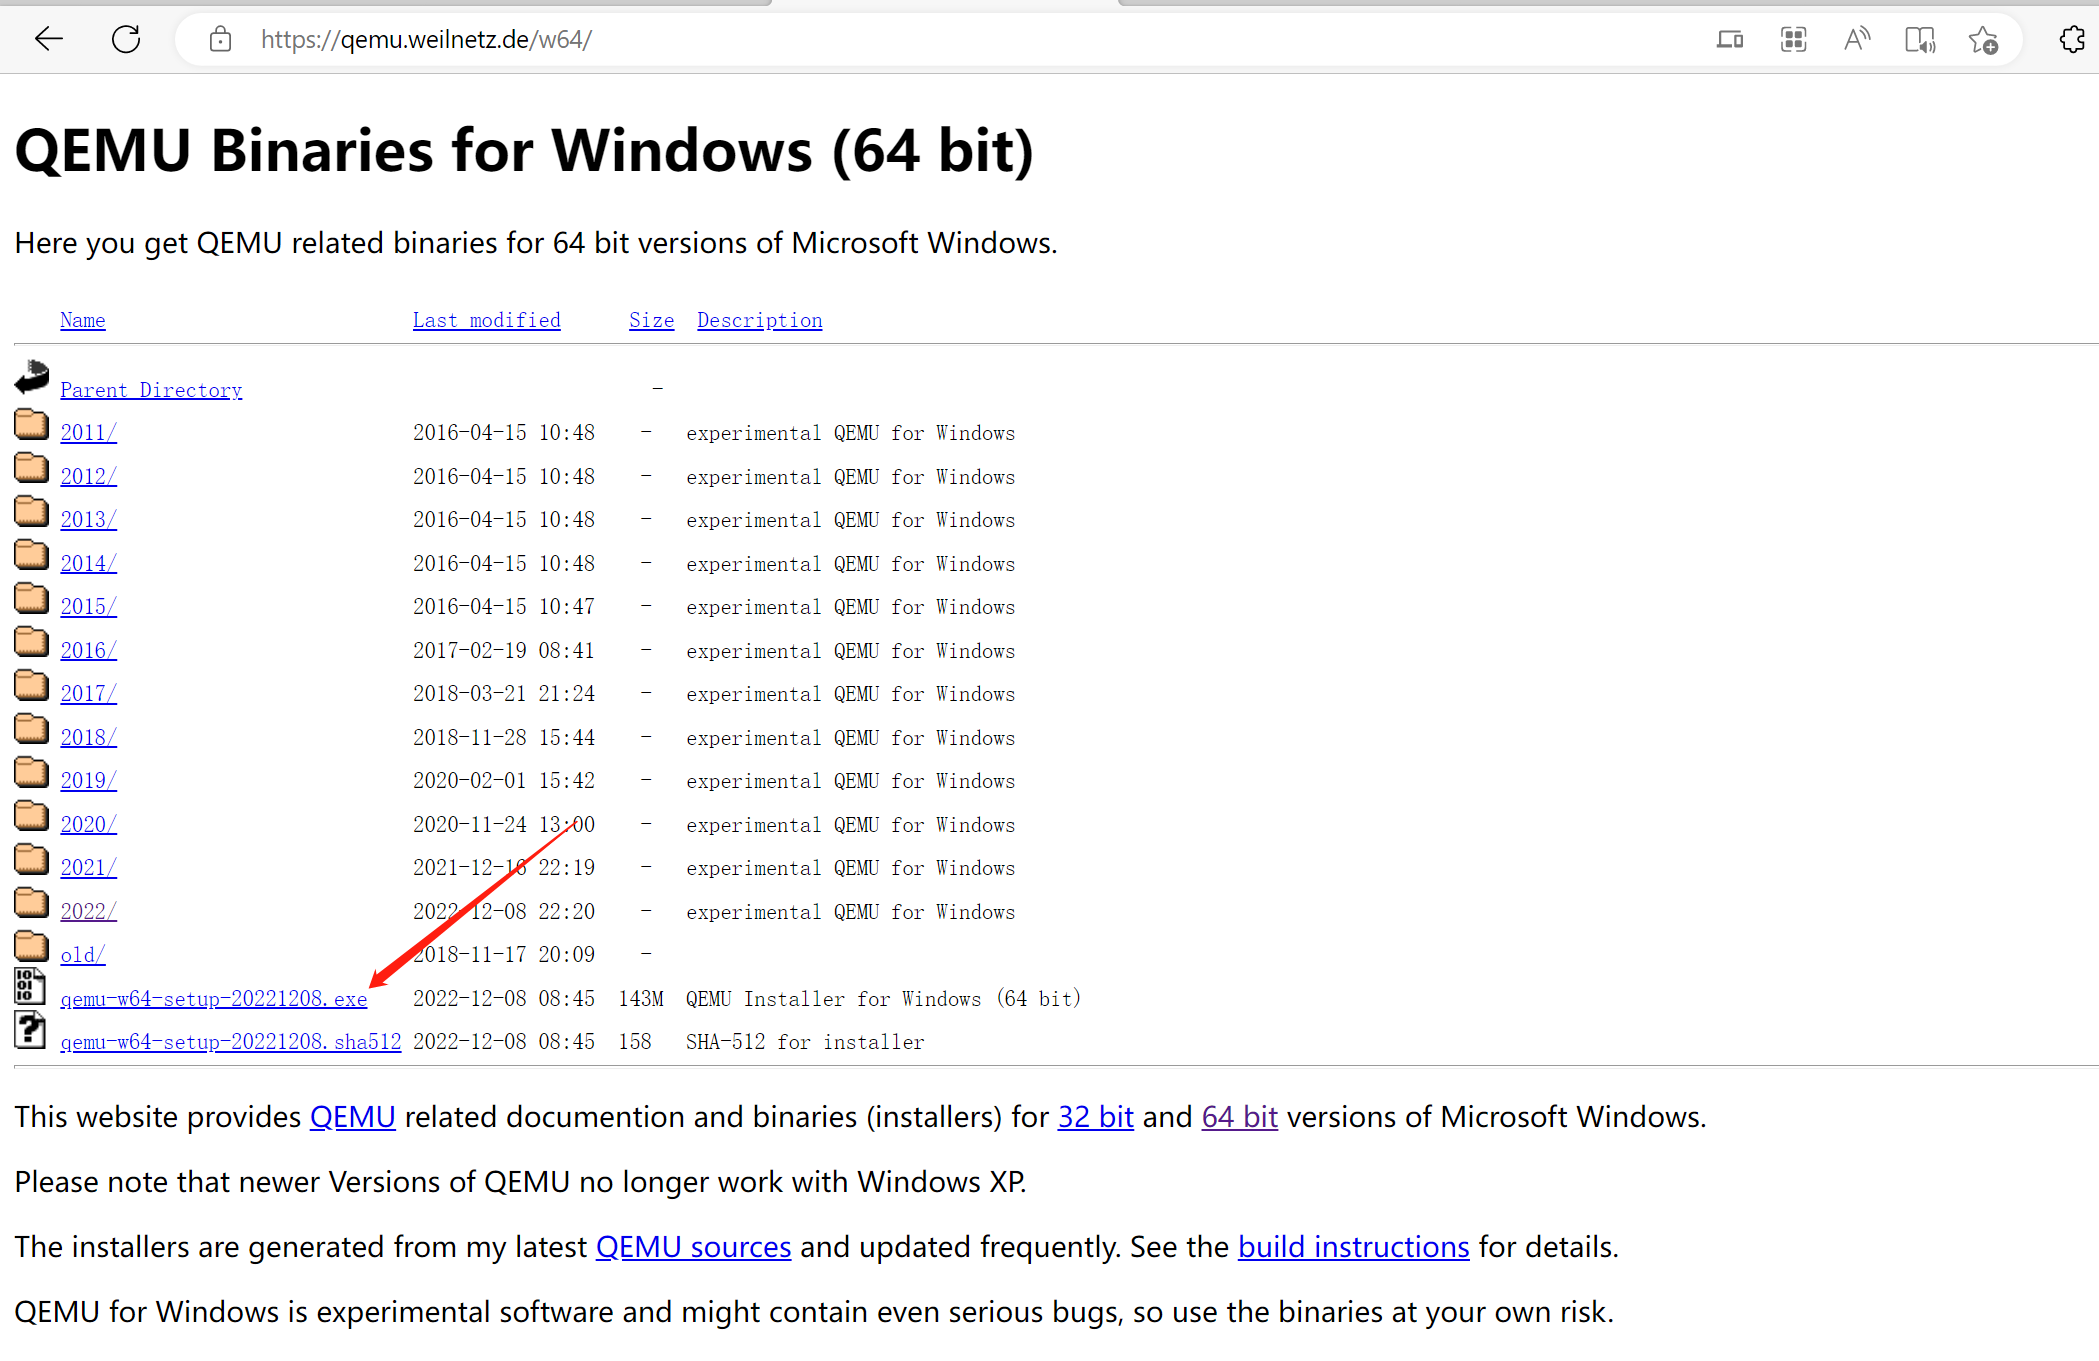Click the folder icon beside 2012/
This screenshot has height=1361, width=2099.
(x=31, y=467)
